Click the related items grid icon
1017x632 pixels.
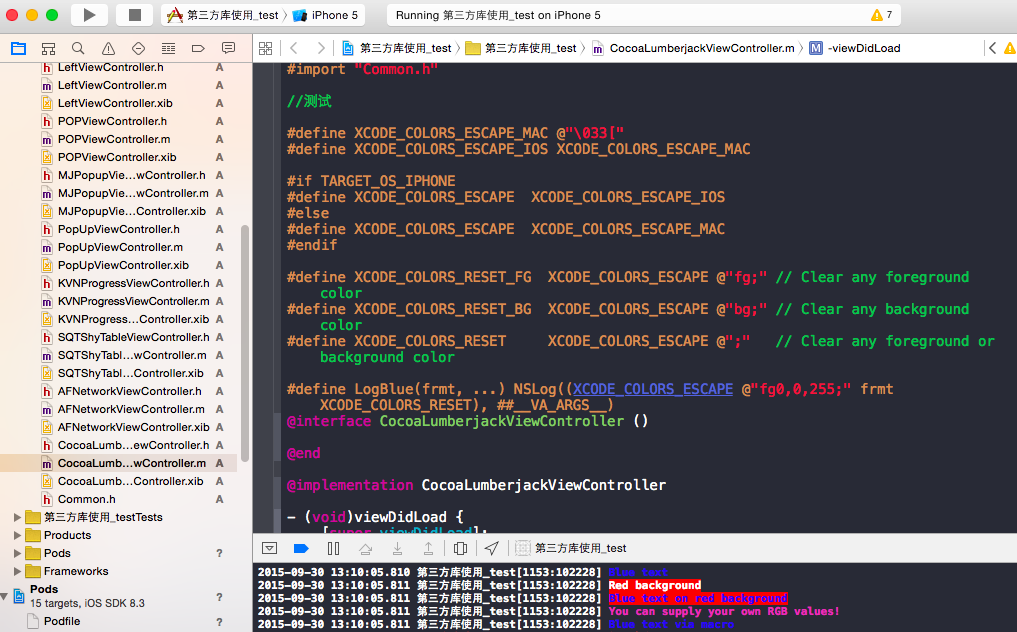265,48
